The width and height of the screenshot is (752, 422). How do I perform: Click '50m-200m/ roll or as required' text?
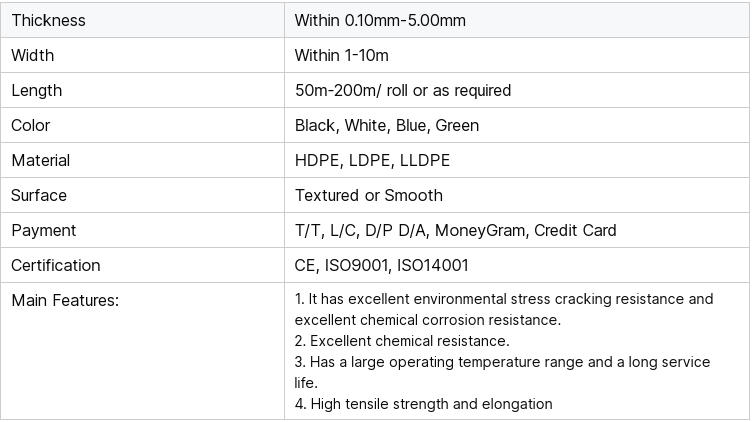(403, 90)
